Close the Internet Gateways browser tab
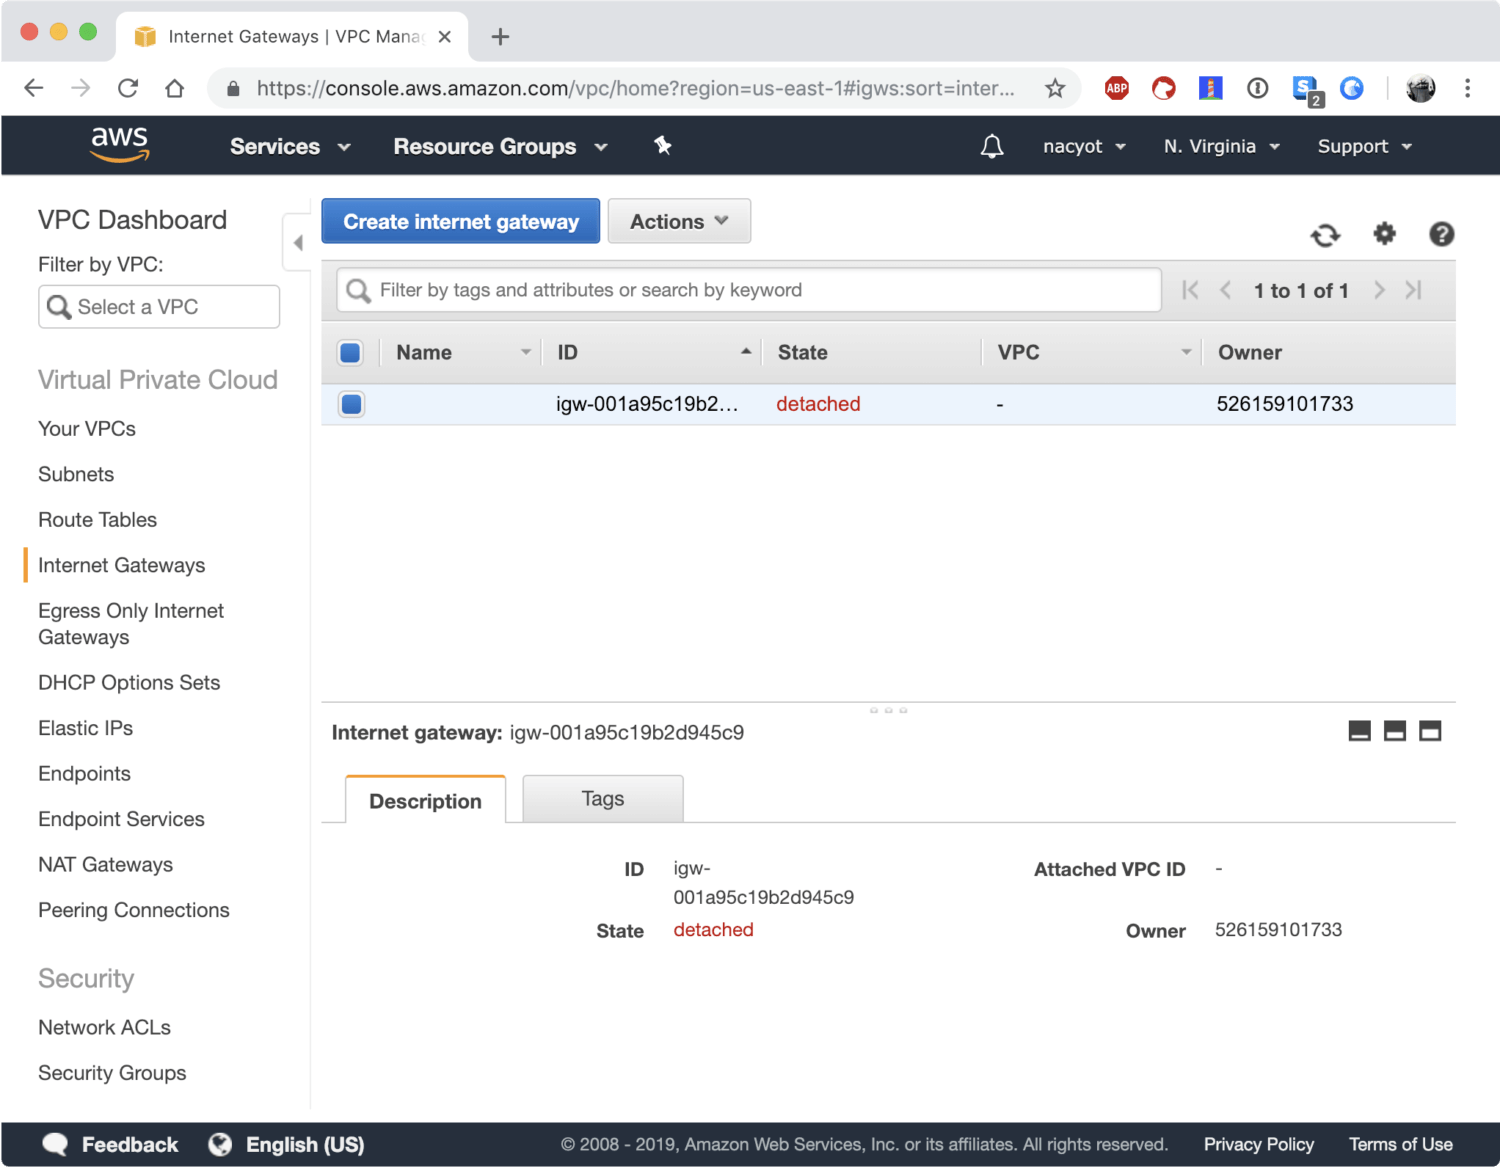This screenshot has height=1168, width=1500. [x=445, y=37]
